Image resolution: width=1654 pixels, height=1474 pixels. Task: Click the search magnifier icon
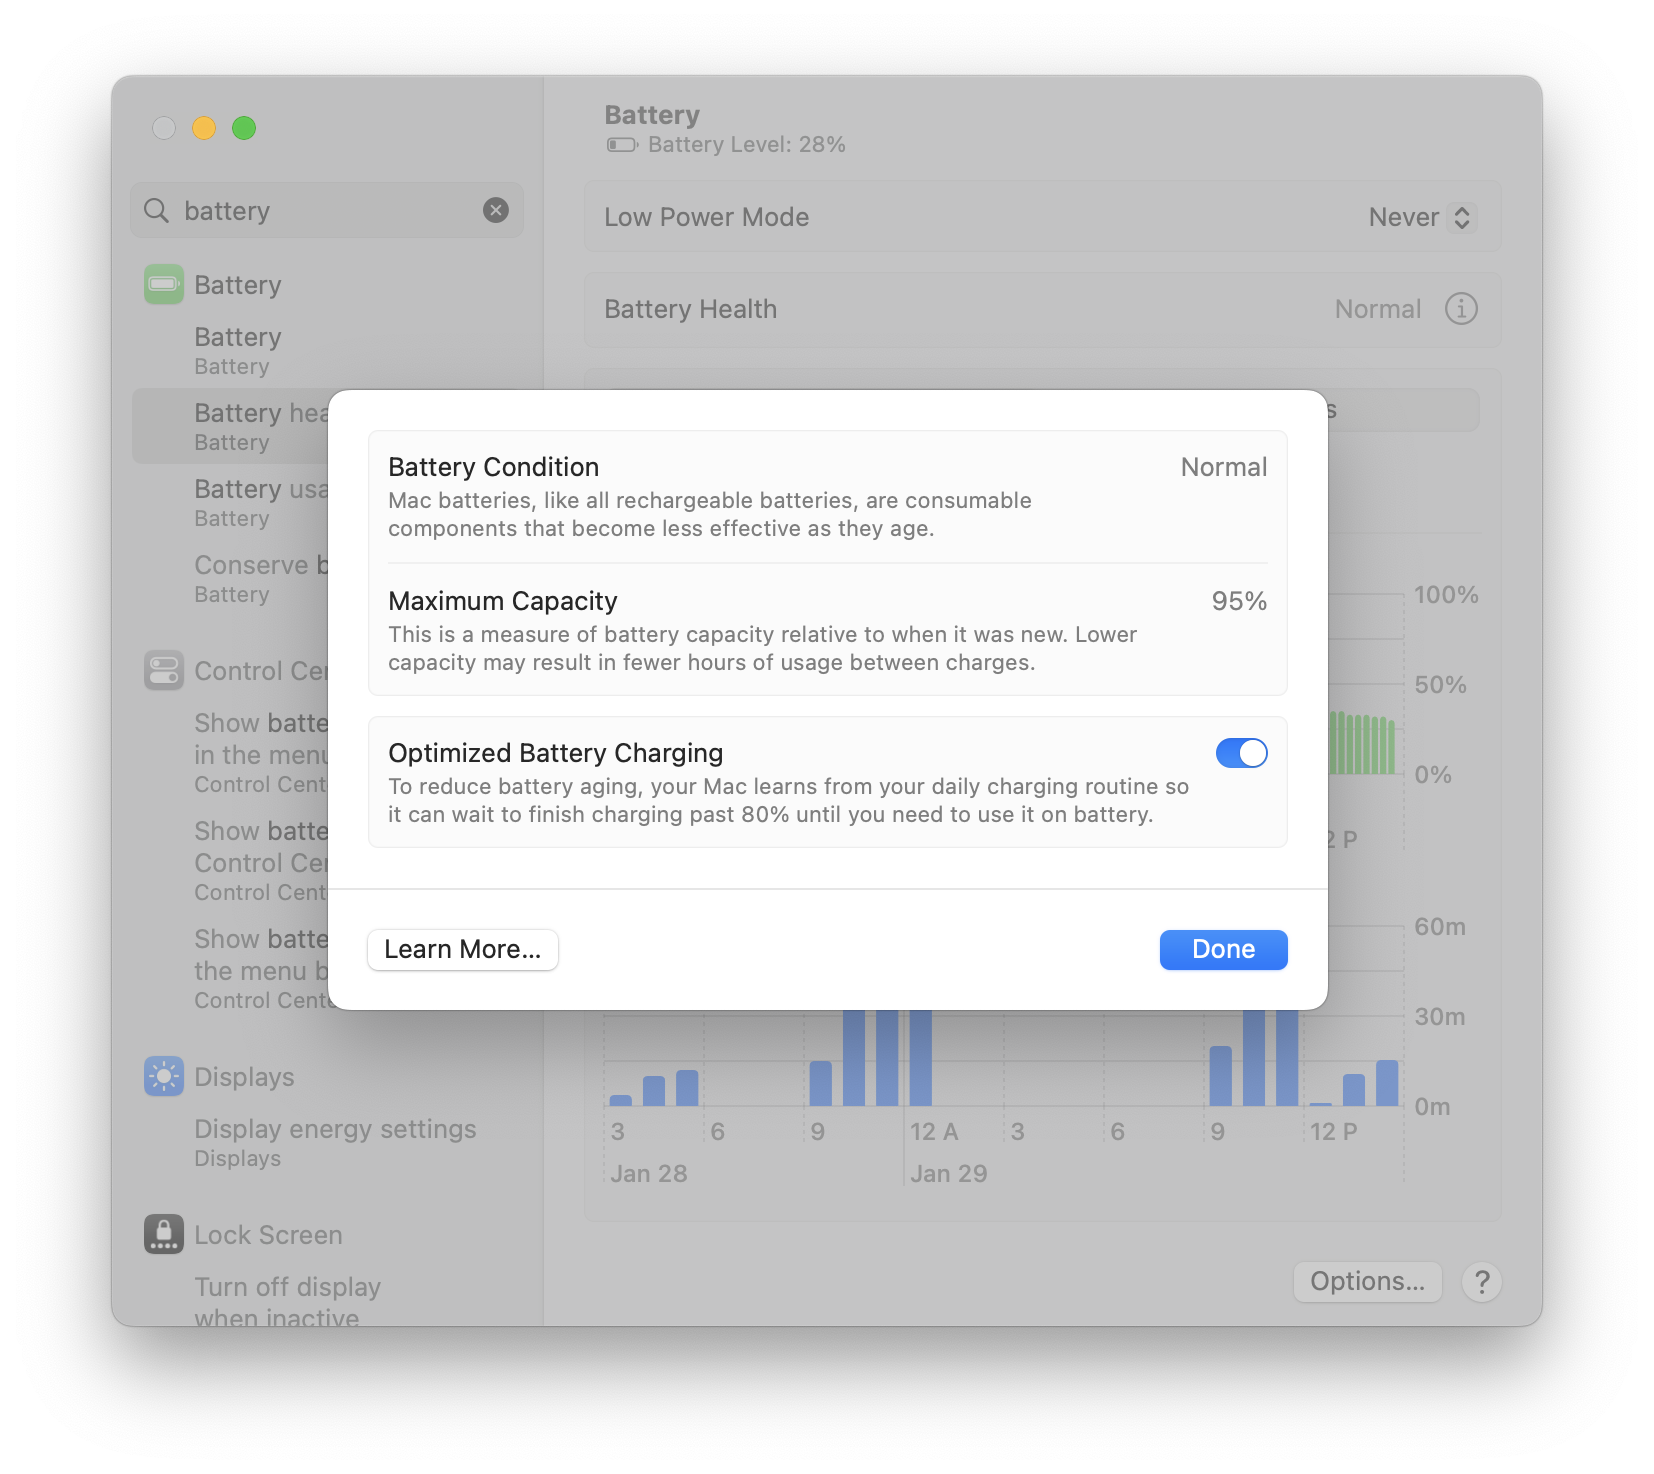(x=156, y=210)
